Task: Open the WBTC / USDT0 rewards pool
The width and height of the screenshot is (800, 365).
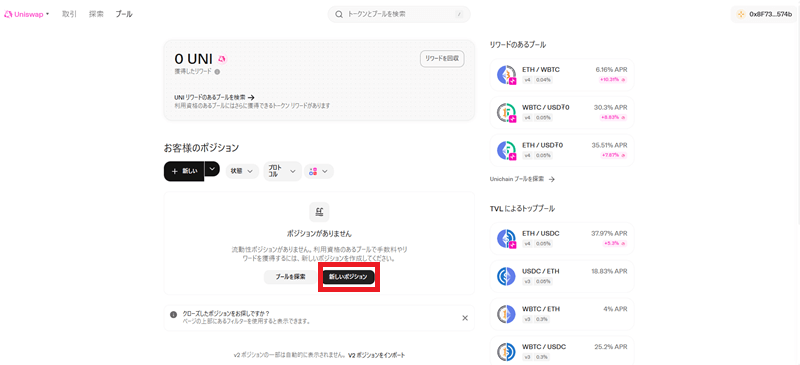Action: [562, 112]
